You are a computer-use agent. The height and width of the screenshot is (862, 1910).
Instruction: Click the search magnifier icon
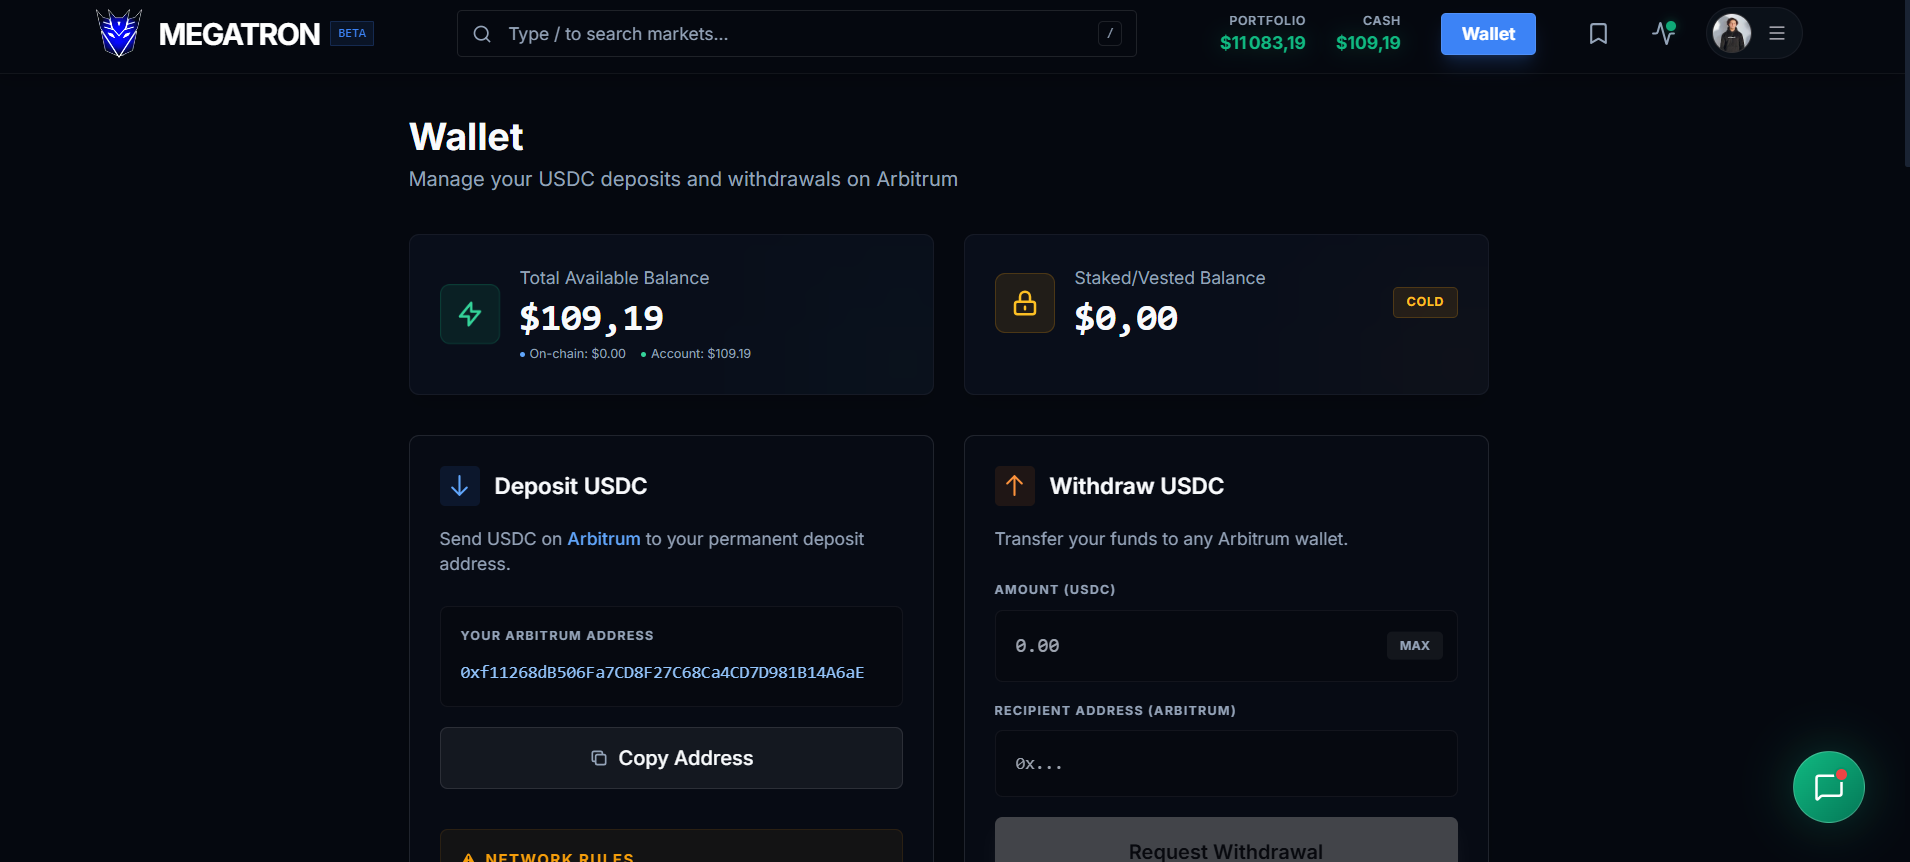click(482, 34)
